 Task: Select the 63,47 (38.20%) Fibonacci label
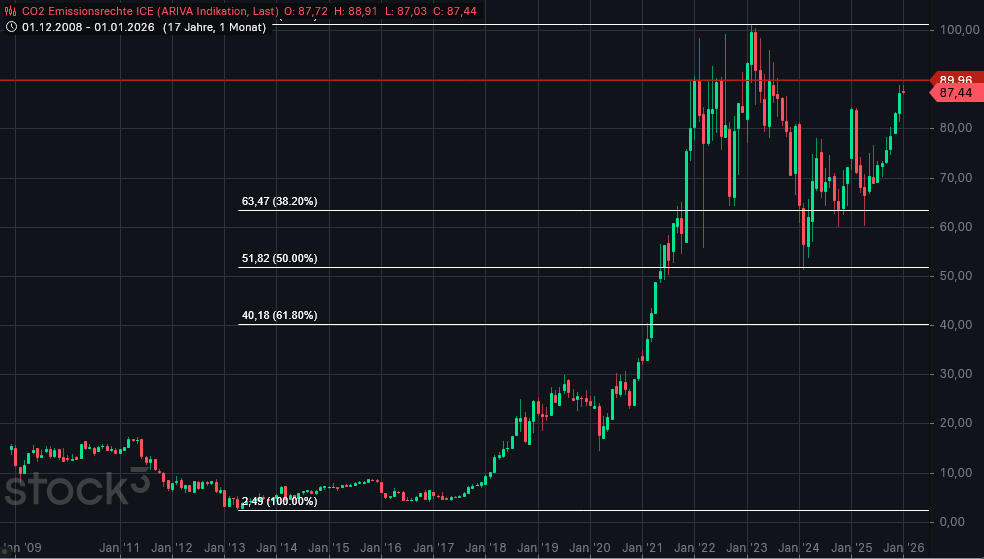point(279,202)
